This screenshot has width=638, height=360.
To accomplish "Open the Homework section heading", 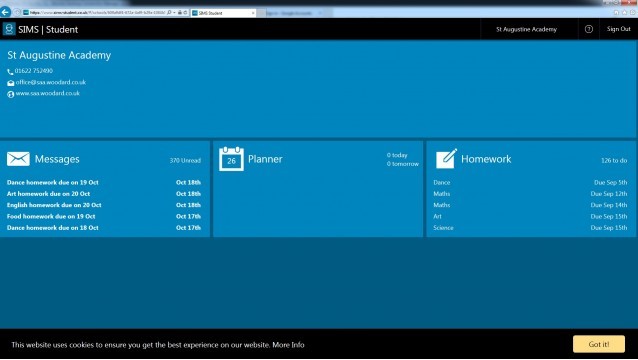I will (486, 159).
